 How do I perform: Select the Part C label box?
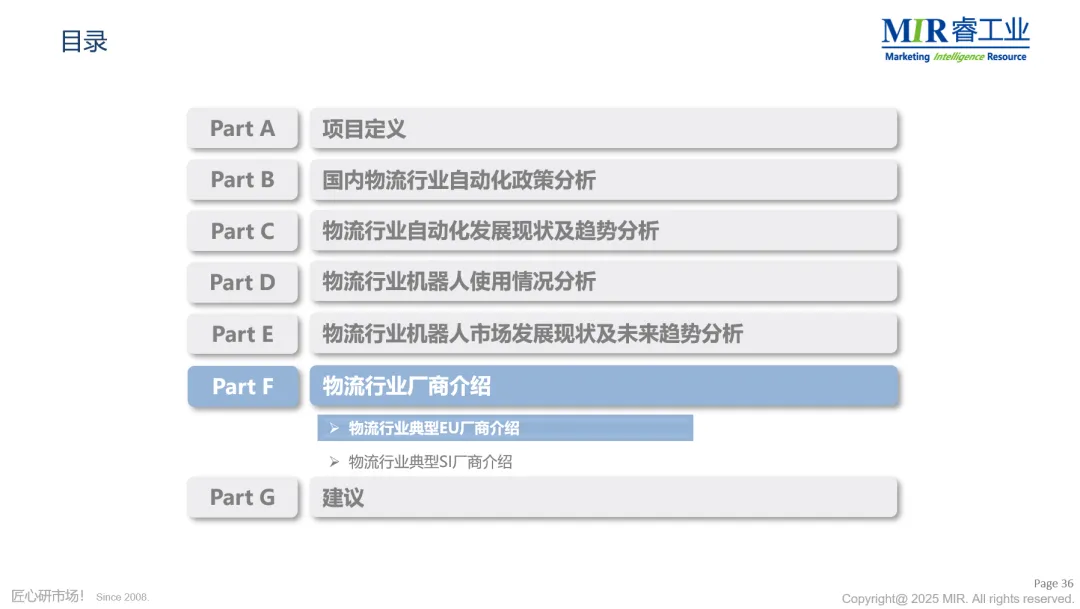click(242, 231)
